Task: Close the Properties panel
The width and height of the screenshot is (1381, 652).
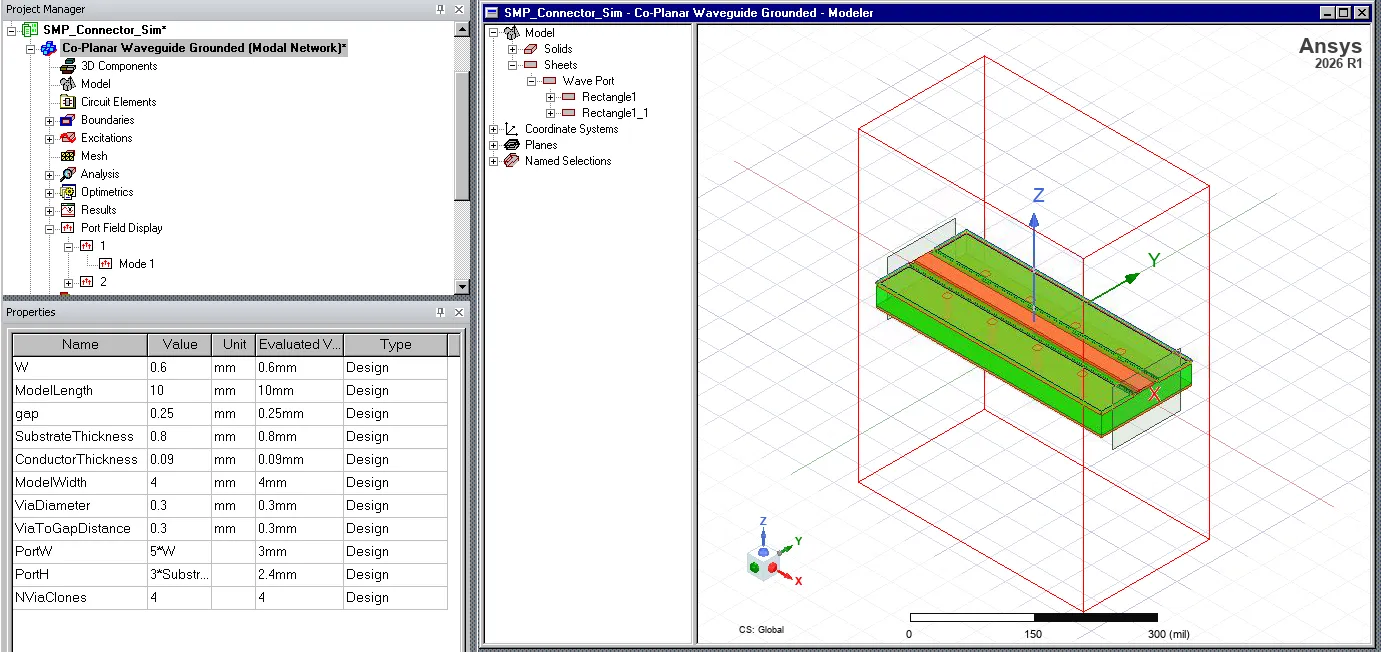Action: (x=460, y=313)
